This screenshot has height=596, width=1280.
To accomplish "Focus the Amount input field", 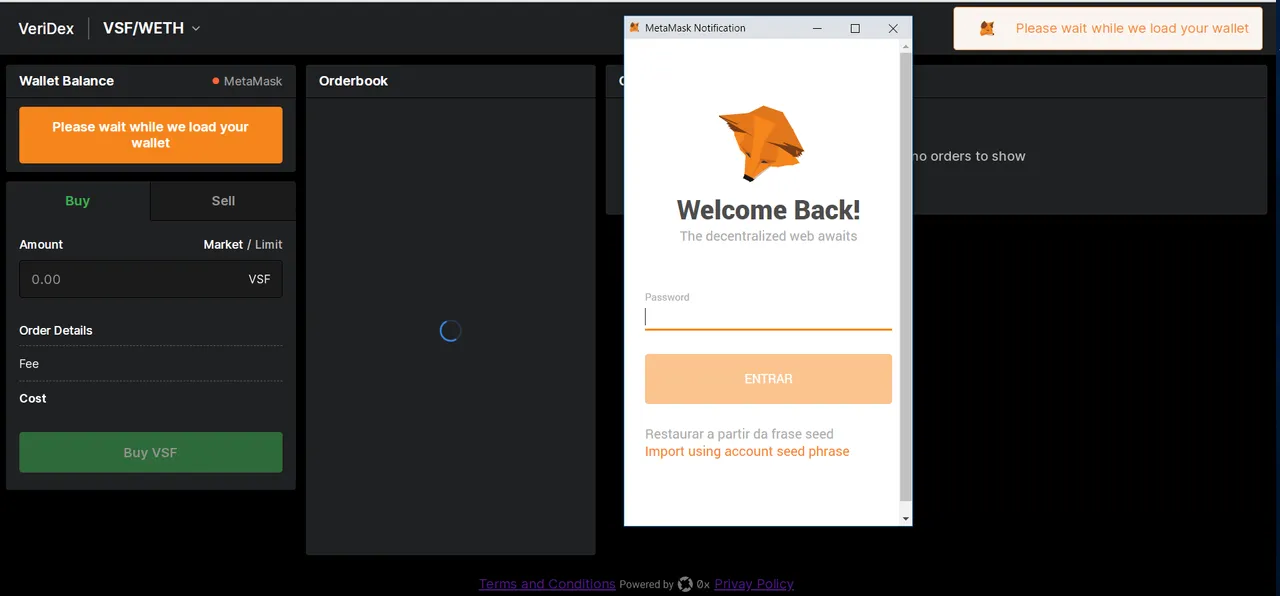I will [151, 279].
